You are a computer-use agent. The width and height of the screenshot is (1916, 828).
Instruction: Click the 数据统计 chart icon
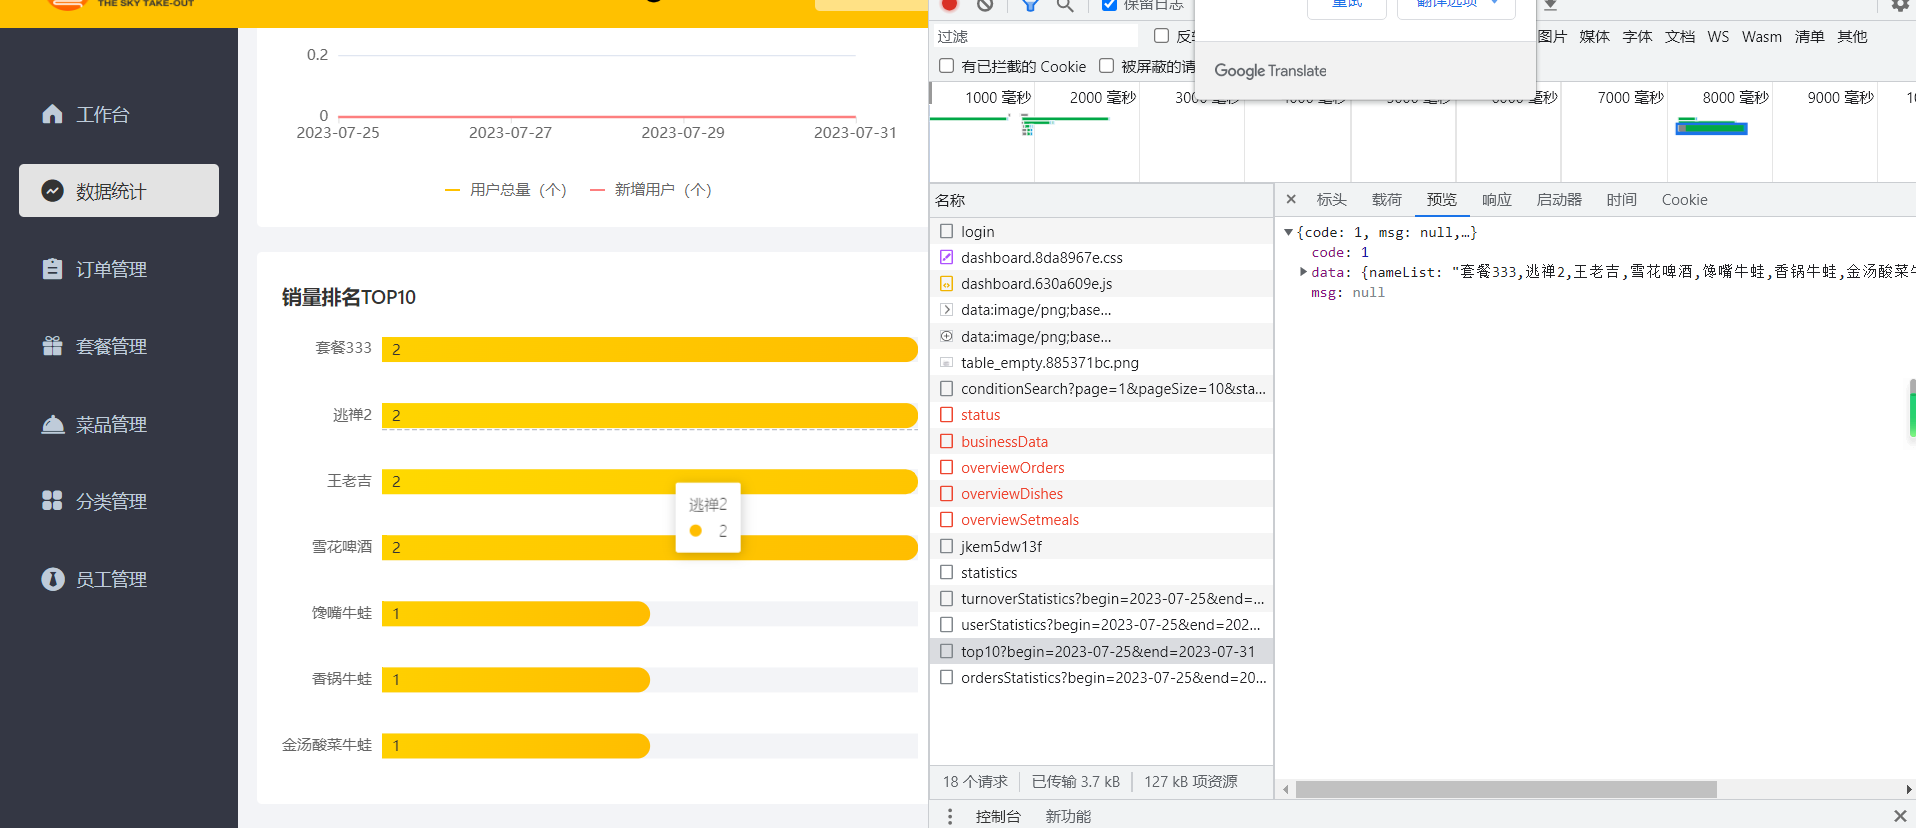[53, 191]
